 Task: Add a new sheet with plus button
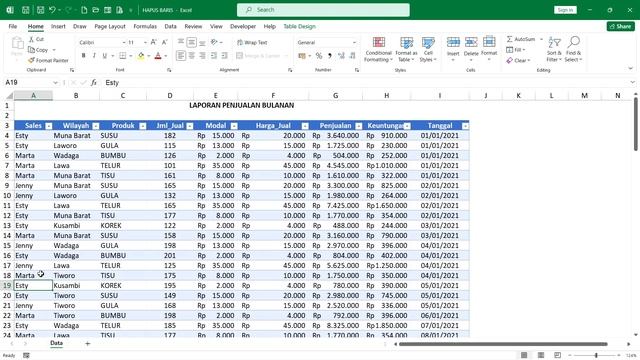[87, 344]
